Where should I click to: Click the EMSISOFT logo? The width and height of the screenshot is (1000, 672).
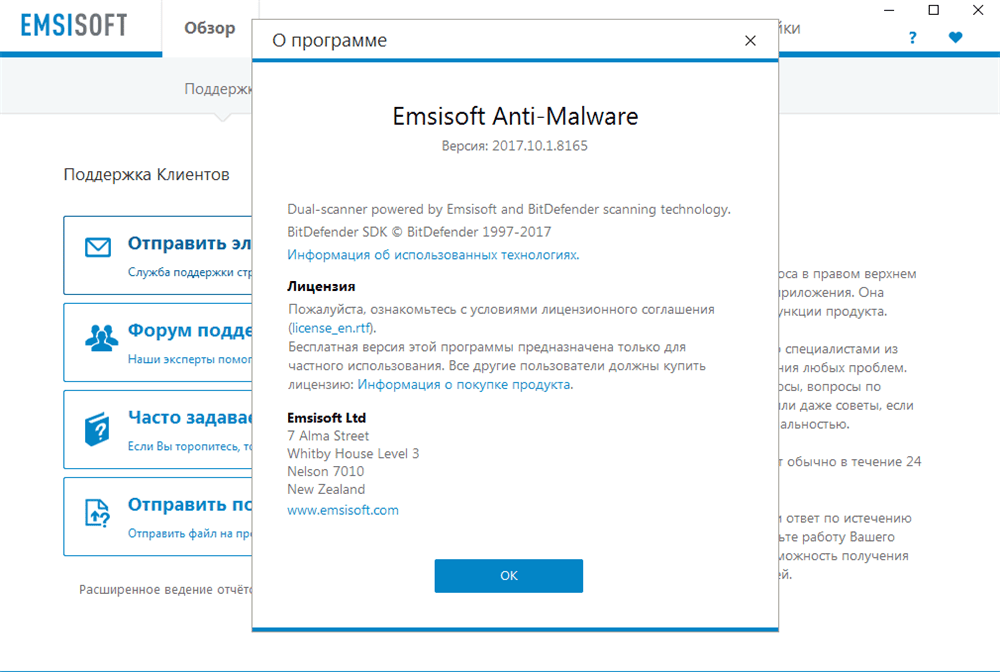[x=74, y=26]
